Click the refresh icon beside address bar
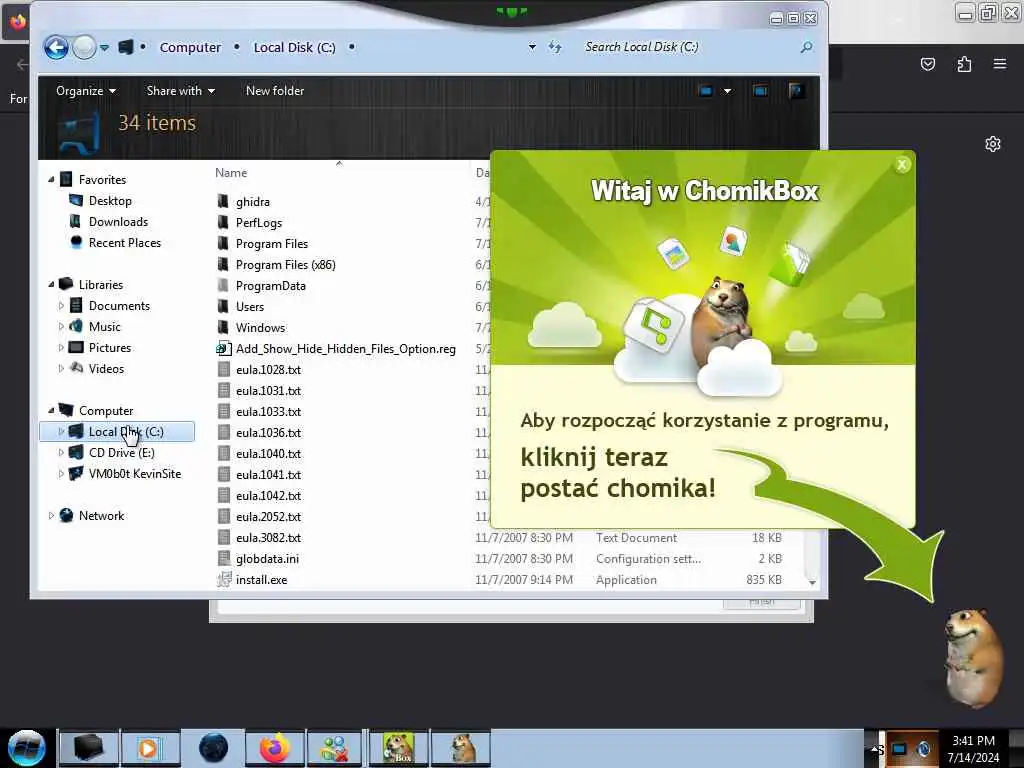 [555, 47]
